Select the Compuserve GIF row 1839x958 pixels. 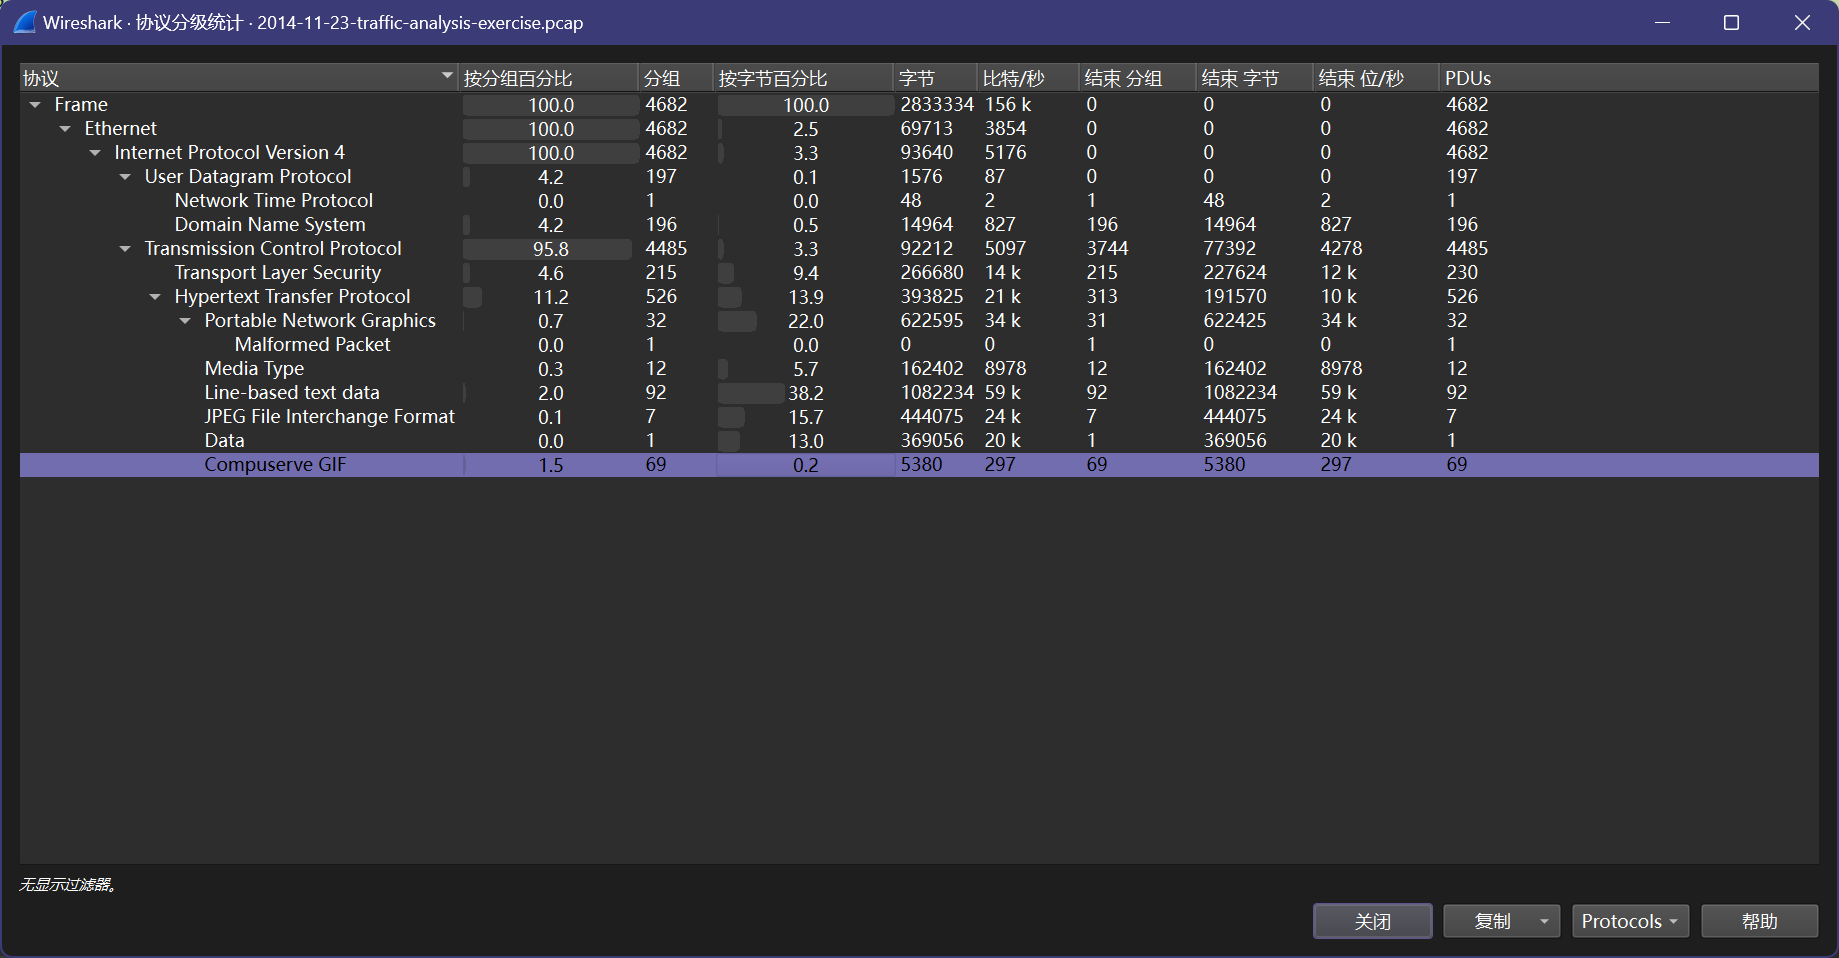click(x=919, y=465)
